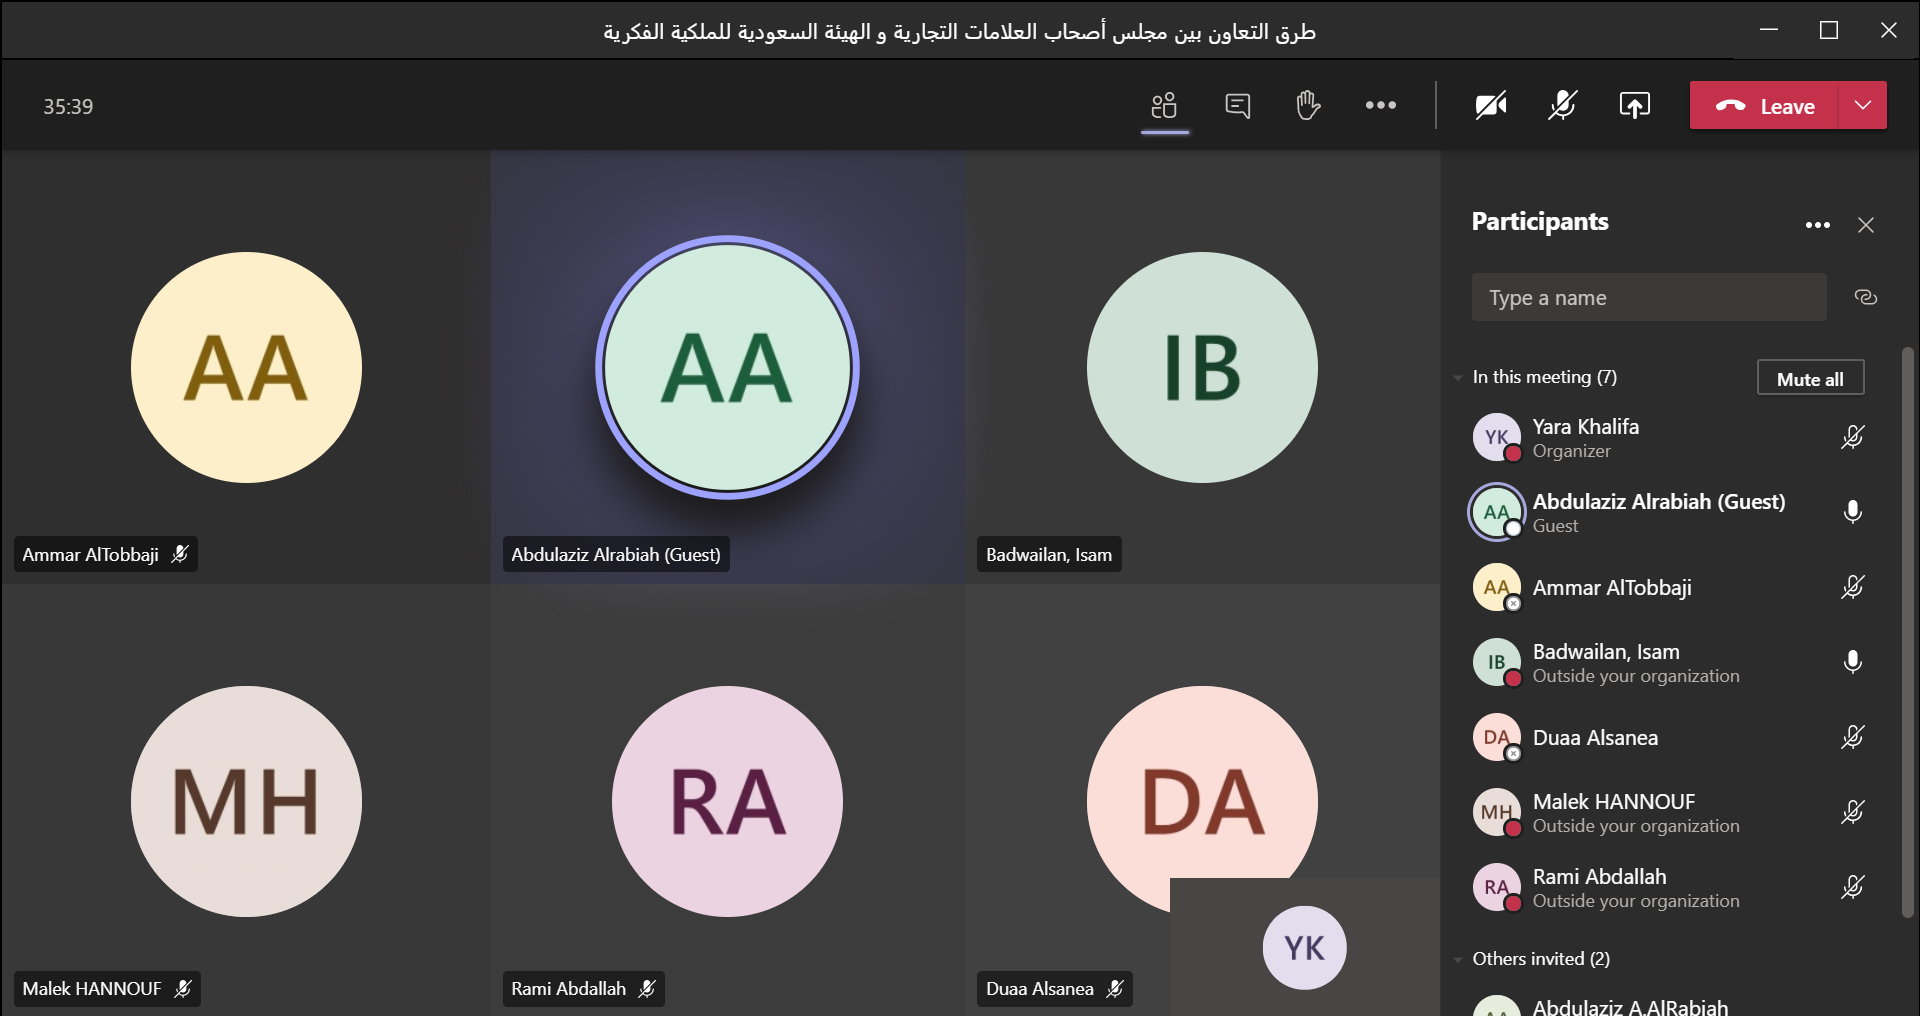The height and width of the screenshot is (1016, 1920).
Task: Unmute your microphone in the toolbar
Action: click(x=1562, y=105)
